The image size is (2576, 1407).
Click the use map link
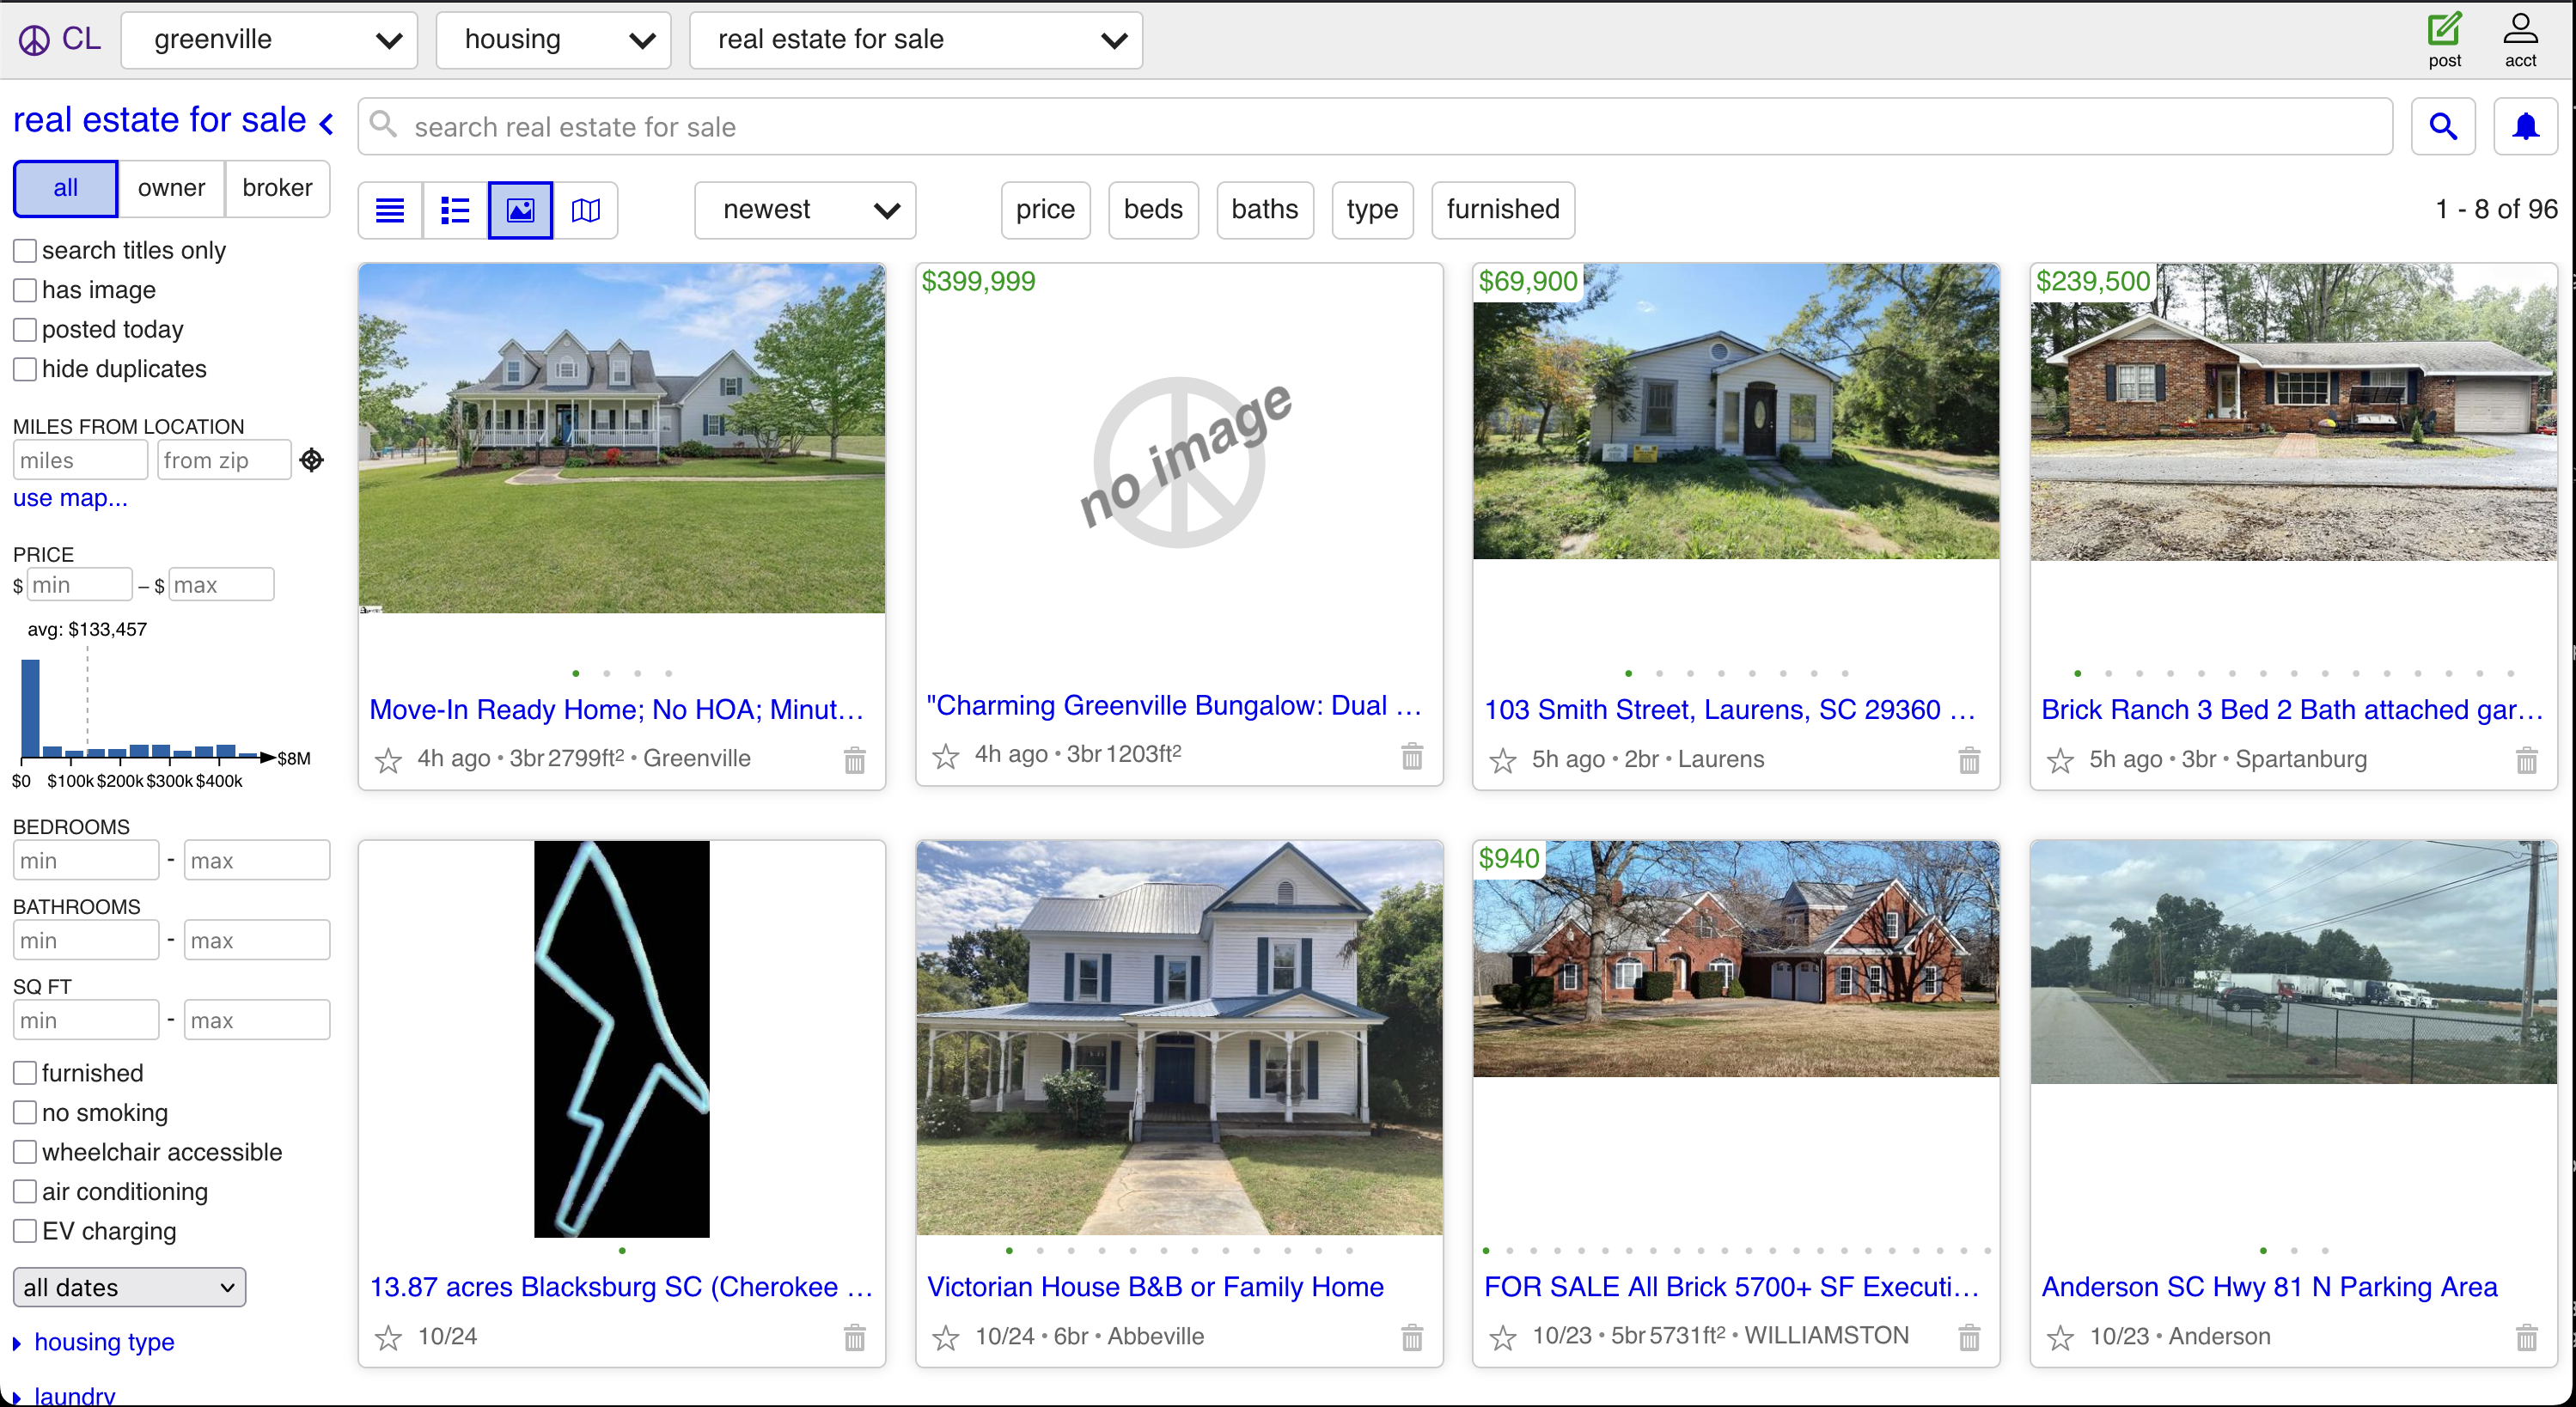[69, 497]
